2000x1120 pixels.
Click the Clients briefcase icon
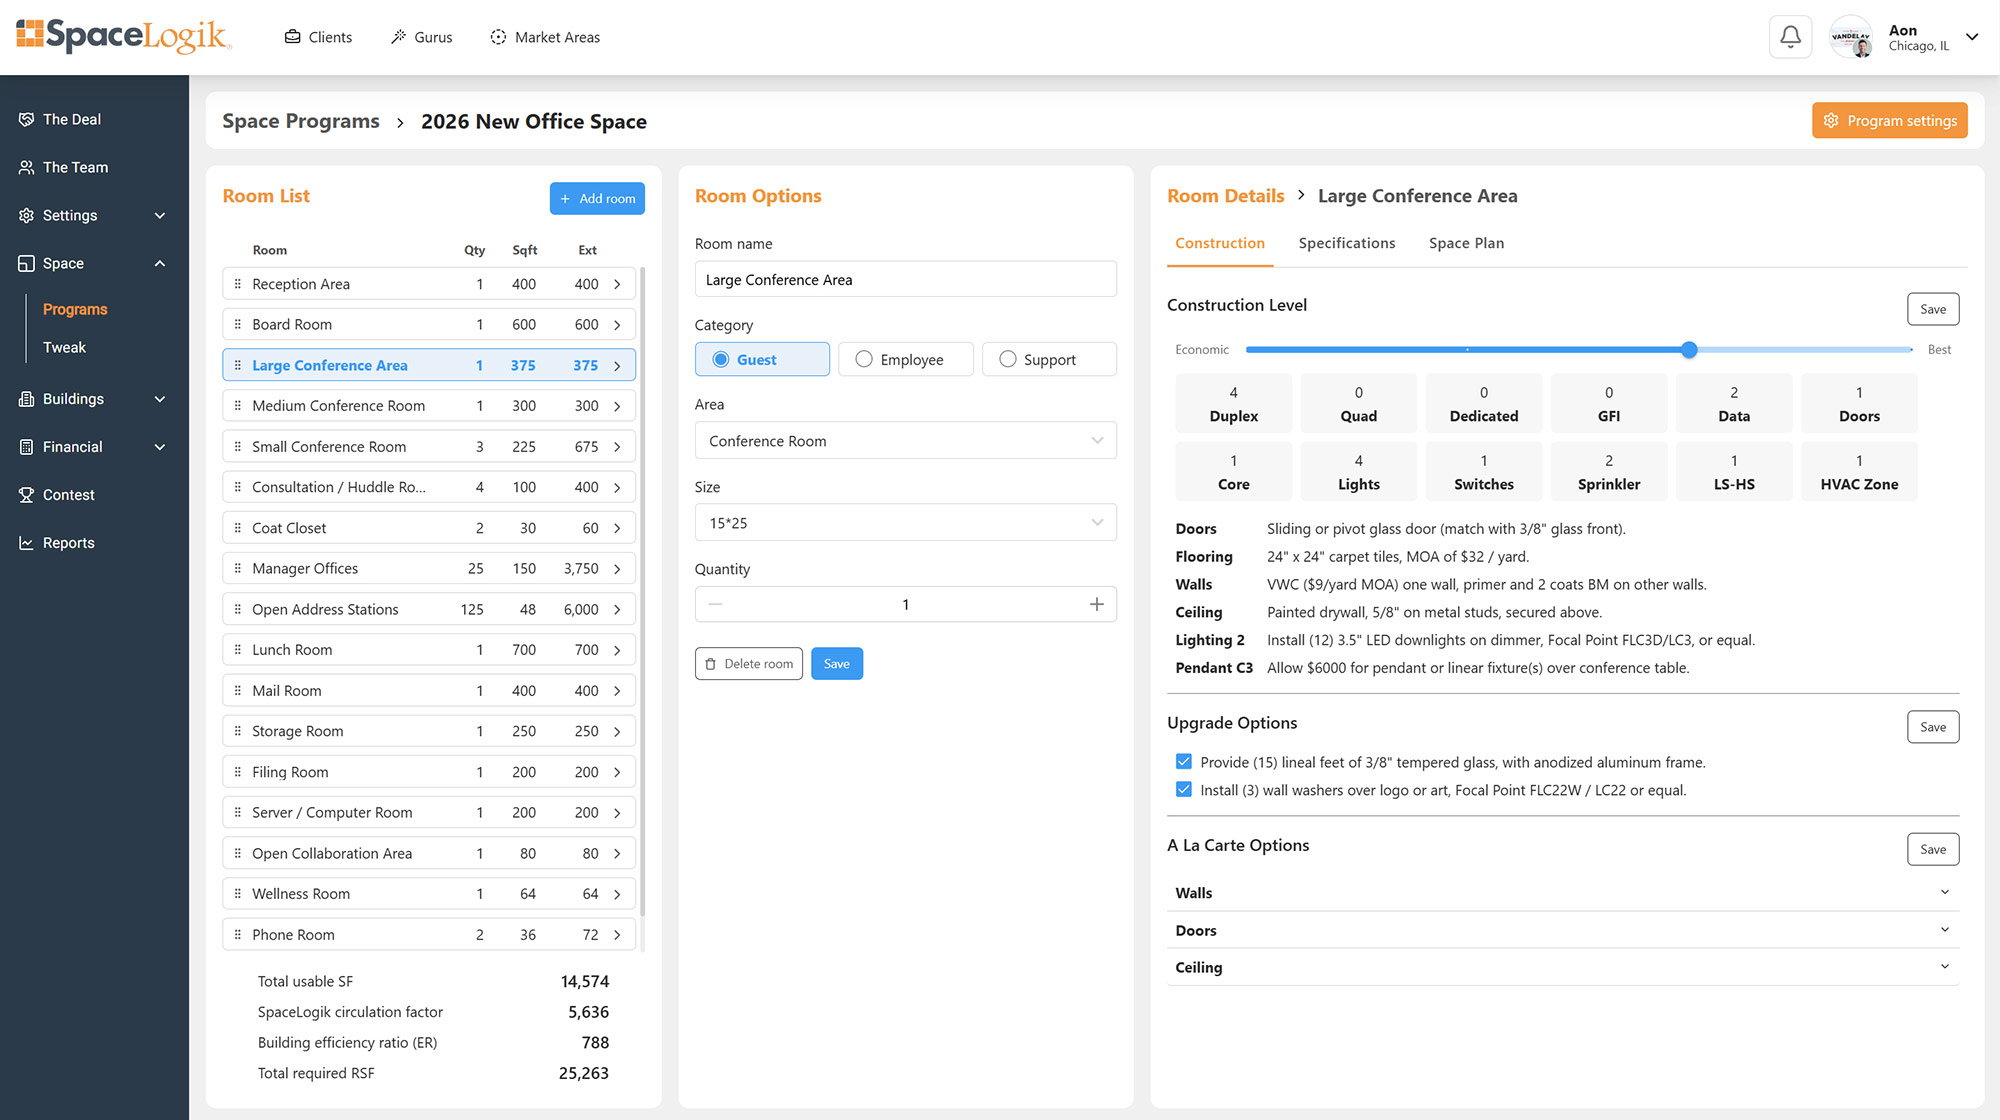[292, 37]
